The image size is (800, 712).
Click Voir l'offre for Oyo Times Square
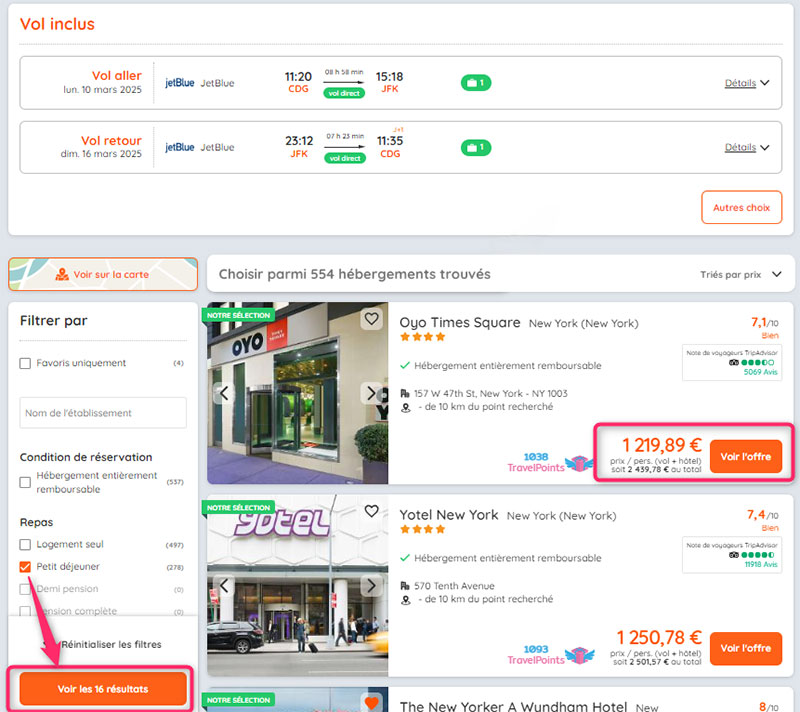click(x=745, y=456)
